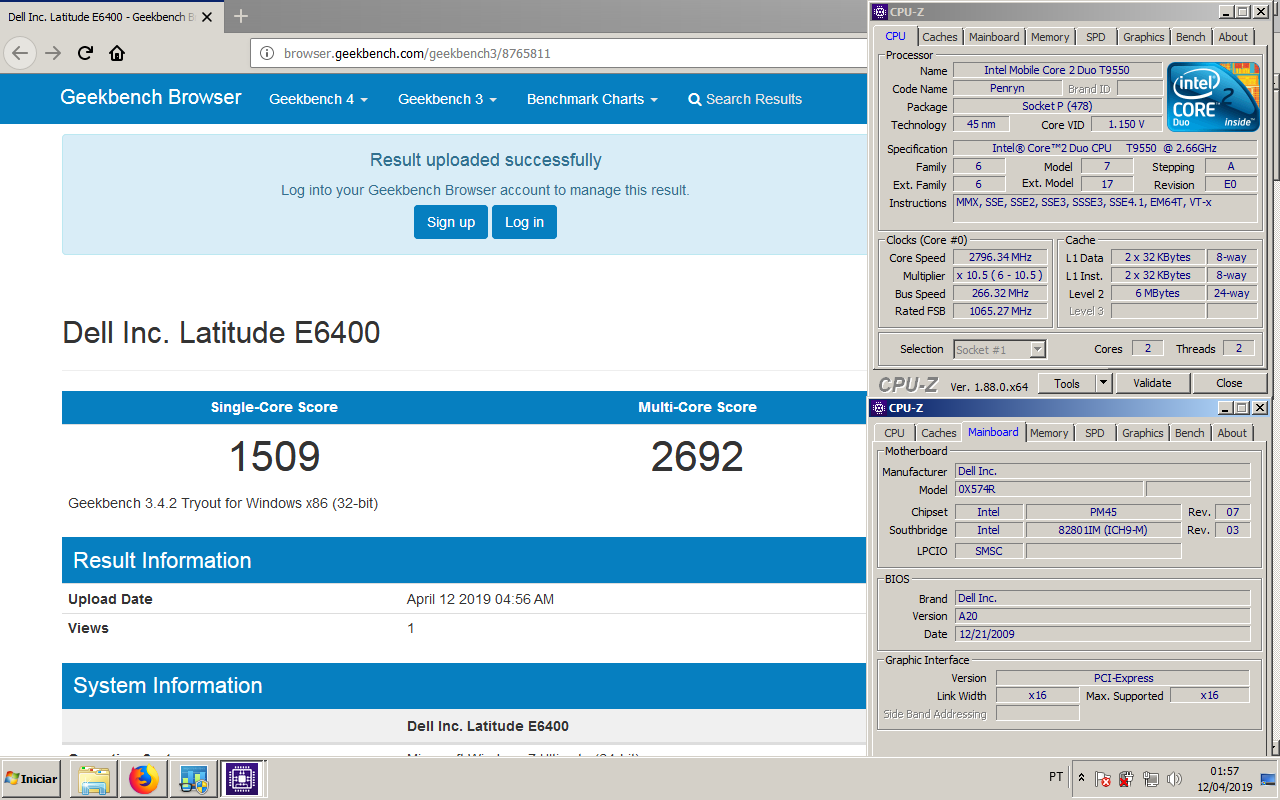The image size is (1280, 800).
Task: Click the Level 2 cache 6 MBytes value
Action: point(1157,293)
